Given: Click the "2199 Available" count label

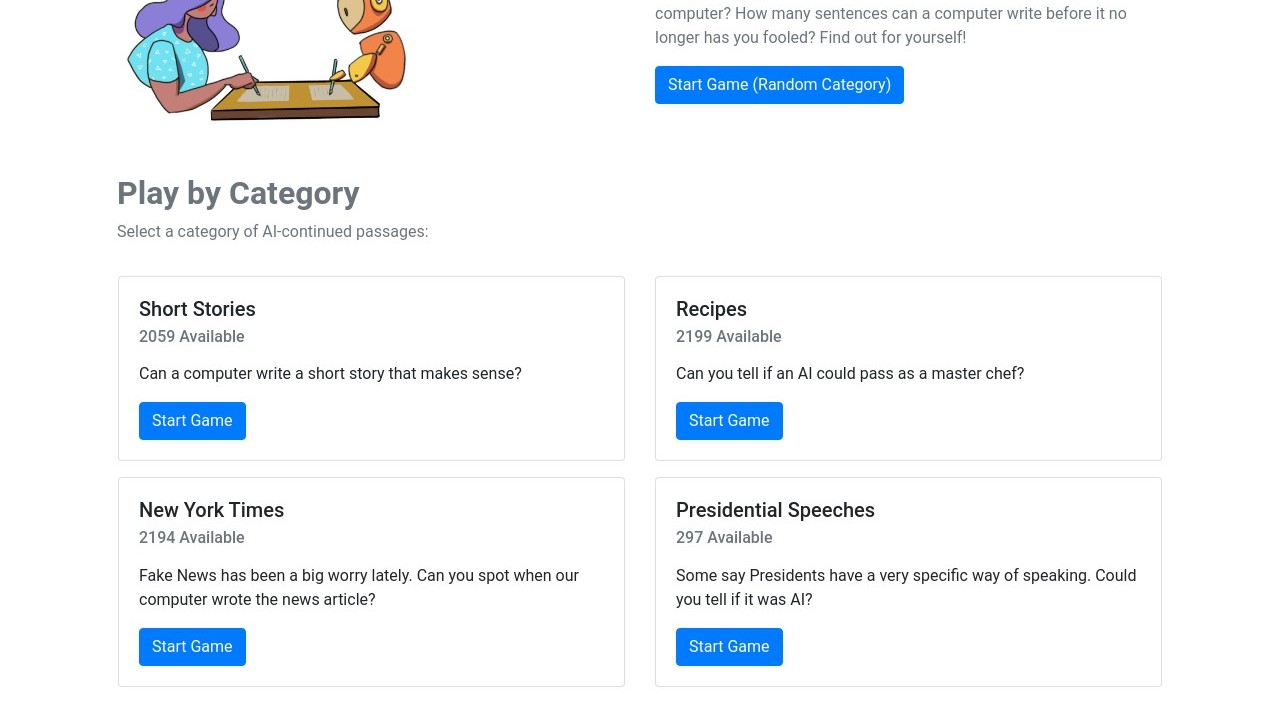Looking at the screenshot, I should (729, 337).
